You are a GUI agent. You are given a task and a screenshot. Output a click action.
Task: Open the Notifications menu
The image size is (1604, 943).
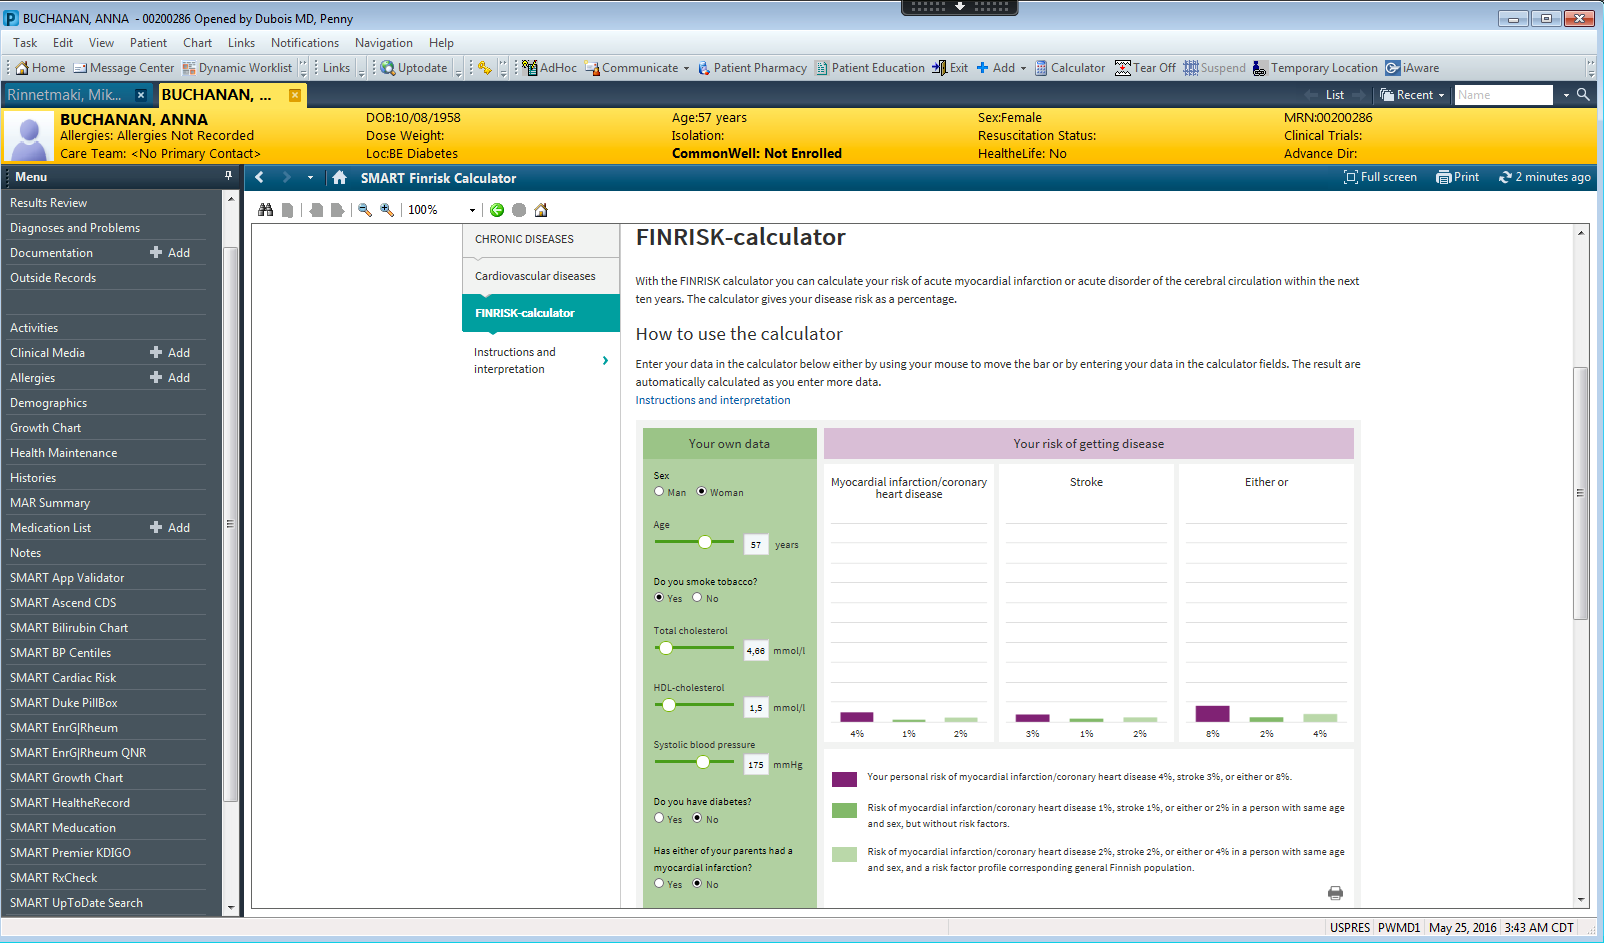(305, 43)
